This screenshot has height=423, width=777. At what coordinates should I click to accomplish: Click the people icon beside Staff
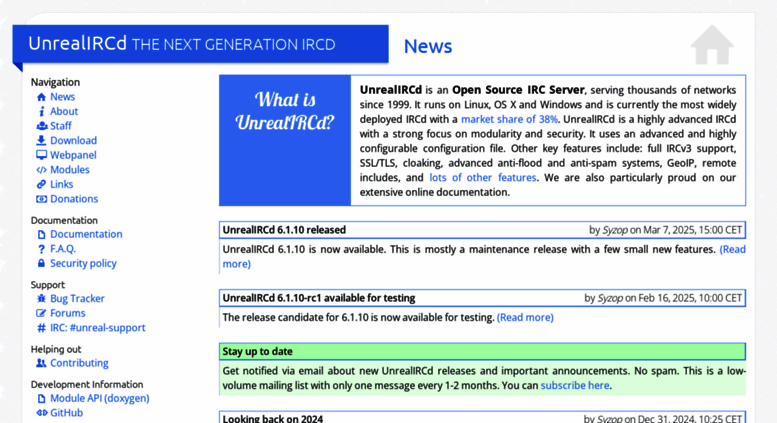(x=42, y=126)
